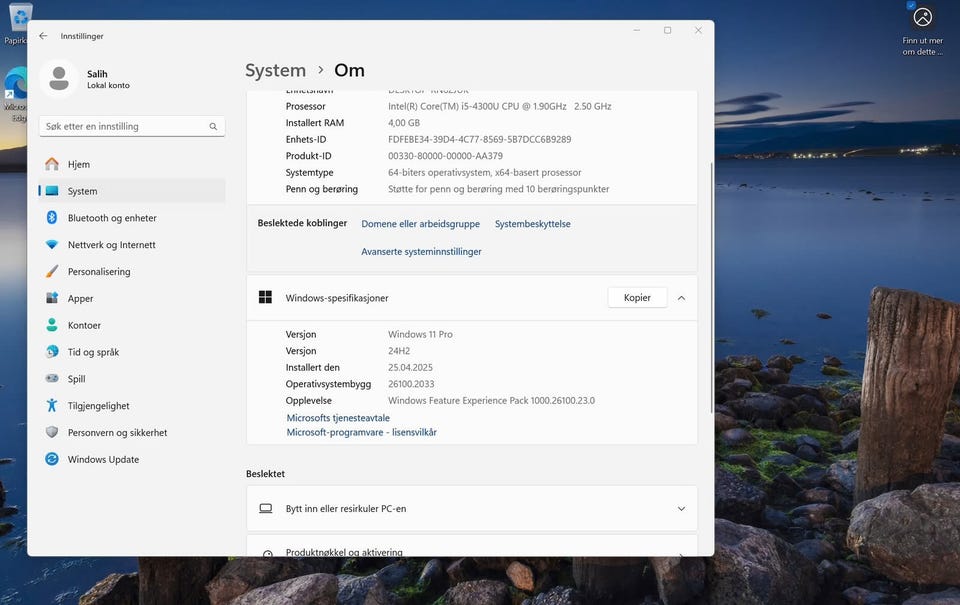
Task: Open Personvern og sikkerhet settings
Action: (x=117, y=433)
